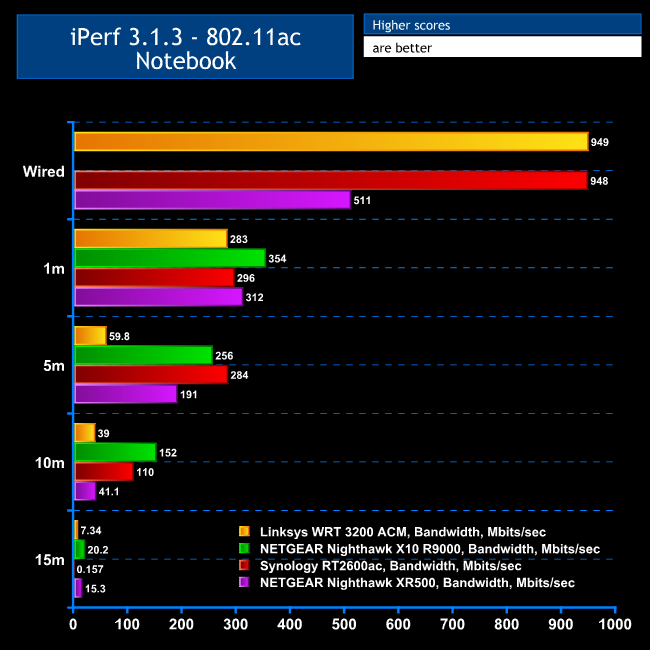The width and height of the screenshot is (650, 650).
Task: Click the "NETGEAR Nighthawk XR500" legend text
Action: (x=347, y=583)
